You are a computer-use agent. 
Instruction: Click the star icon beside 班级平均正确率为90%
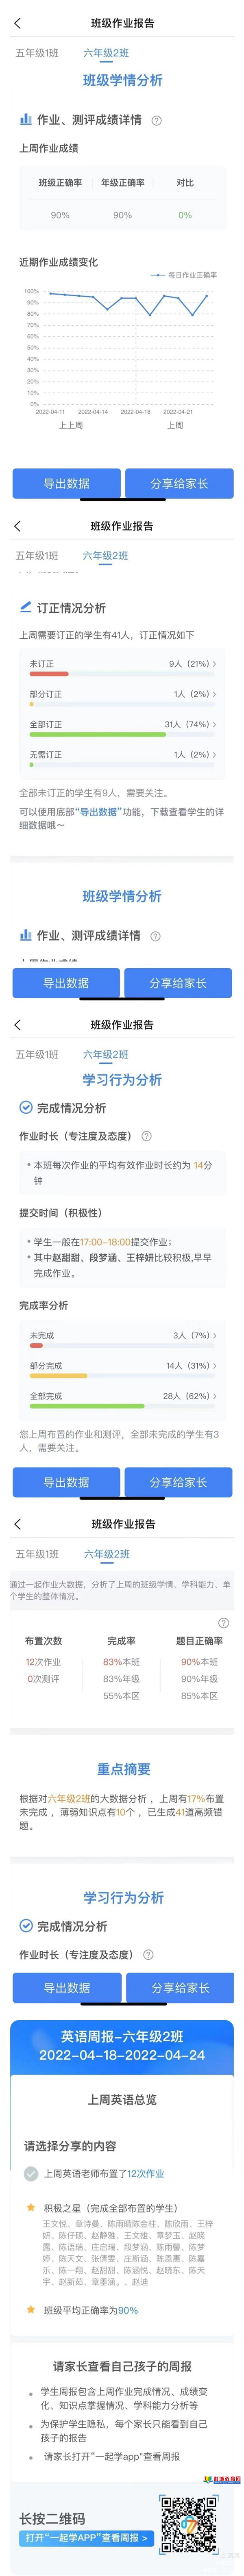tap(31, 2310)
